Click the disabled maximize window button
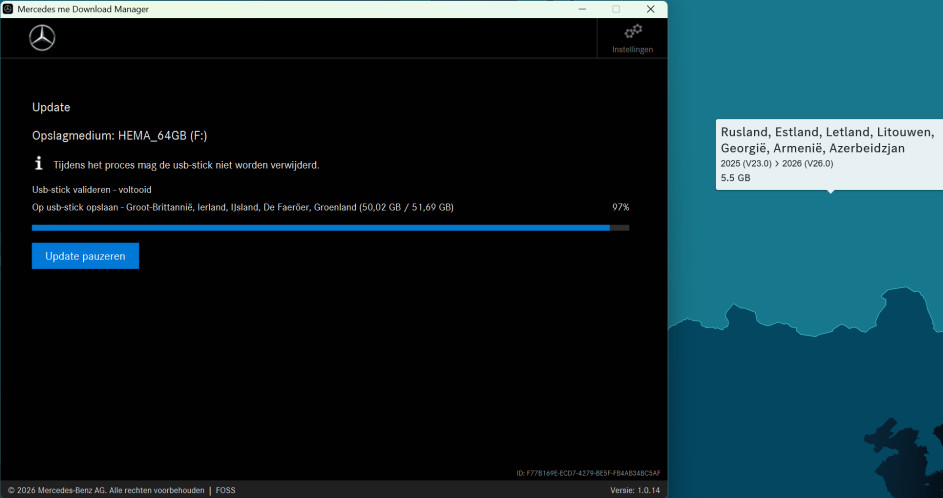The image size is (943, 498). coord(616,9)
